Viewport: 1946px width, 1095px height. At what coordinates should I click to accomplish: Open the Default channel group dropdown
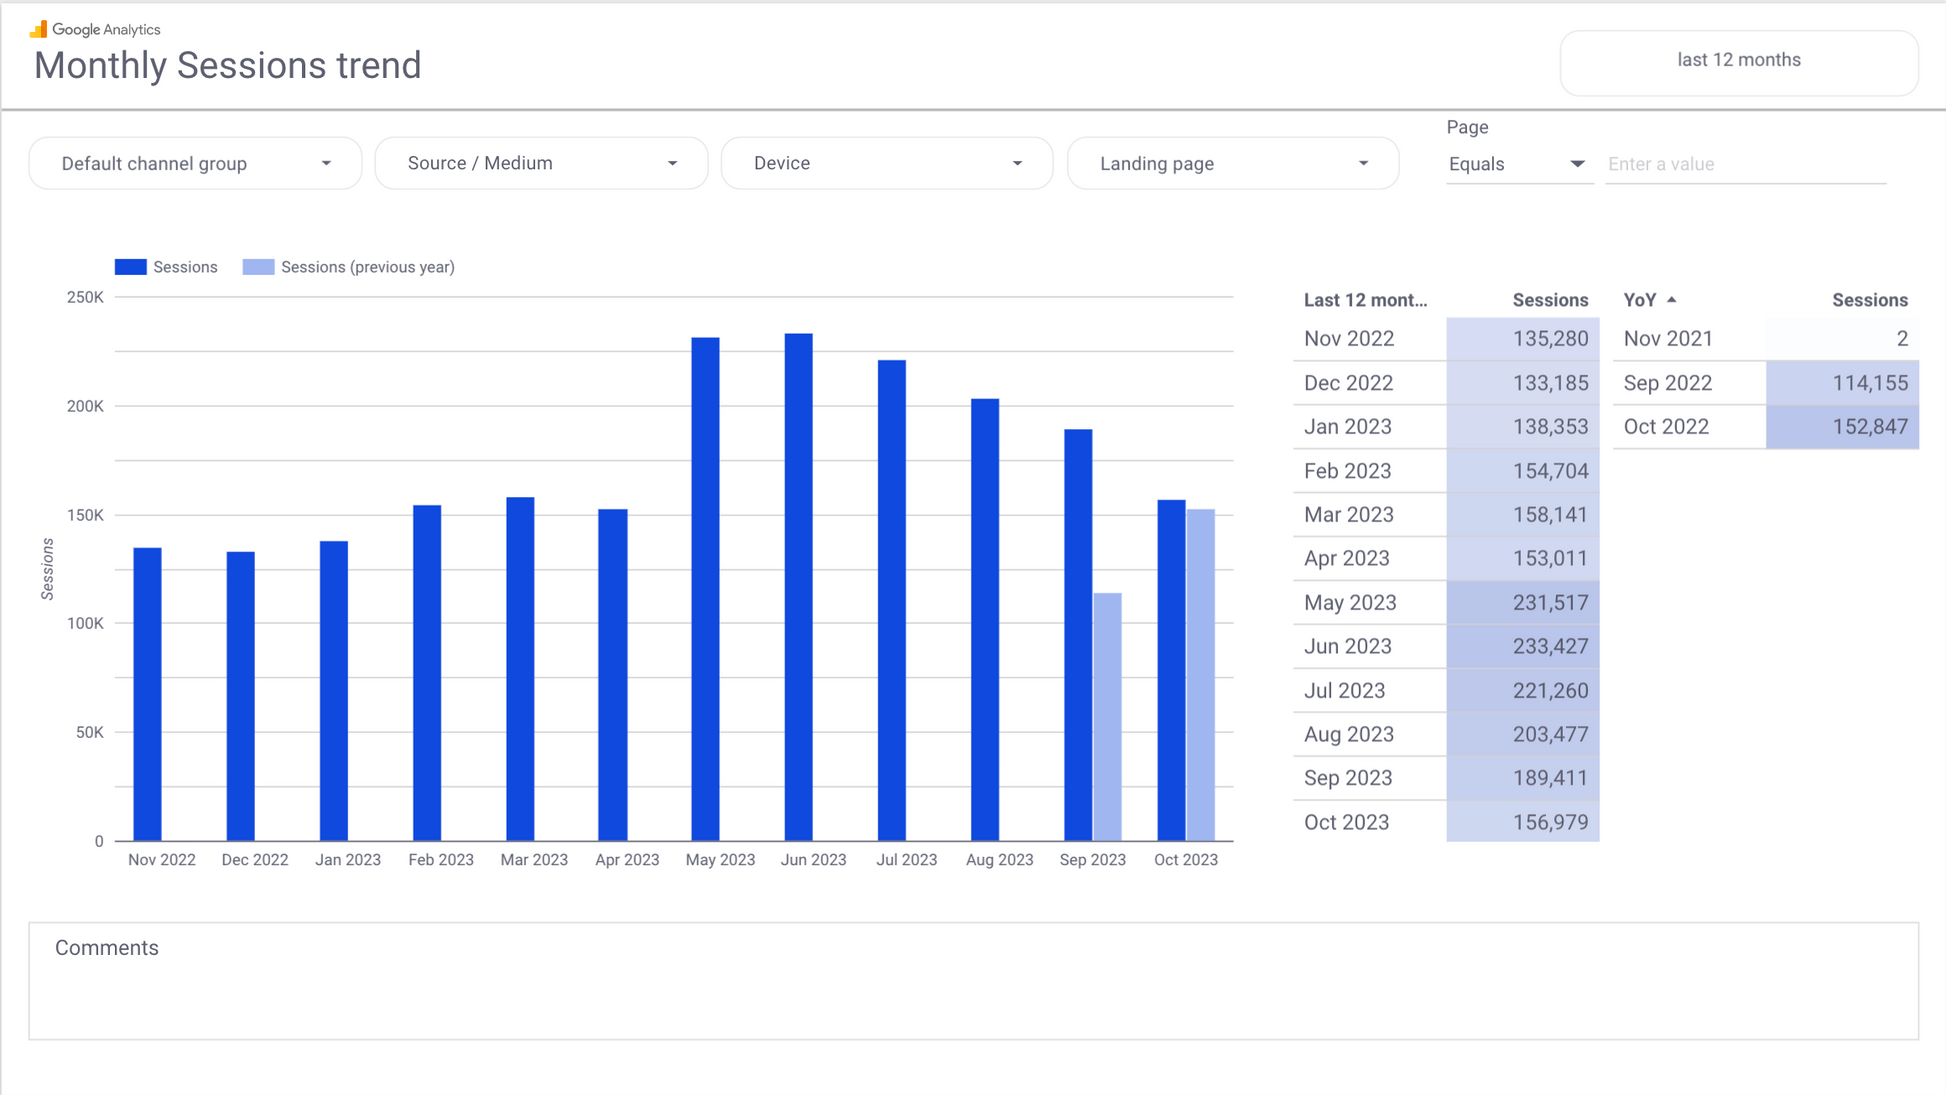tap(195, 163)
